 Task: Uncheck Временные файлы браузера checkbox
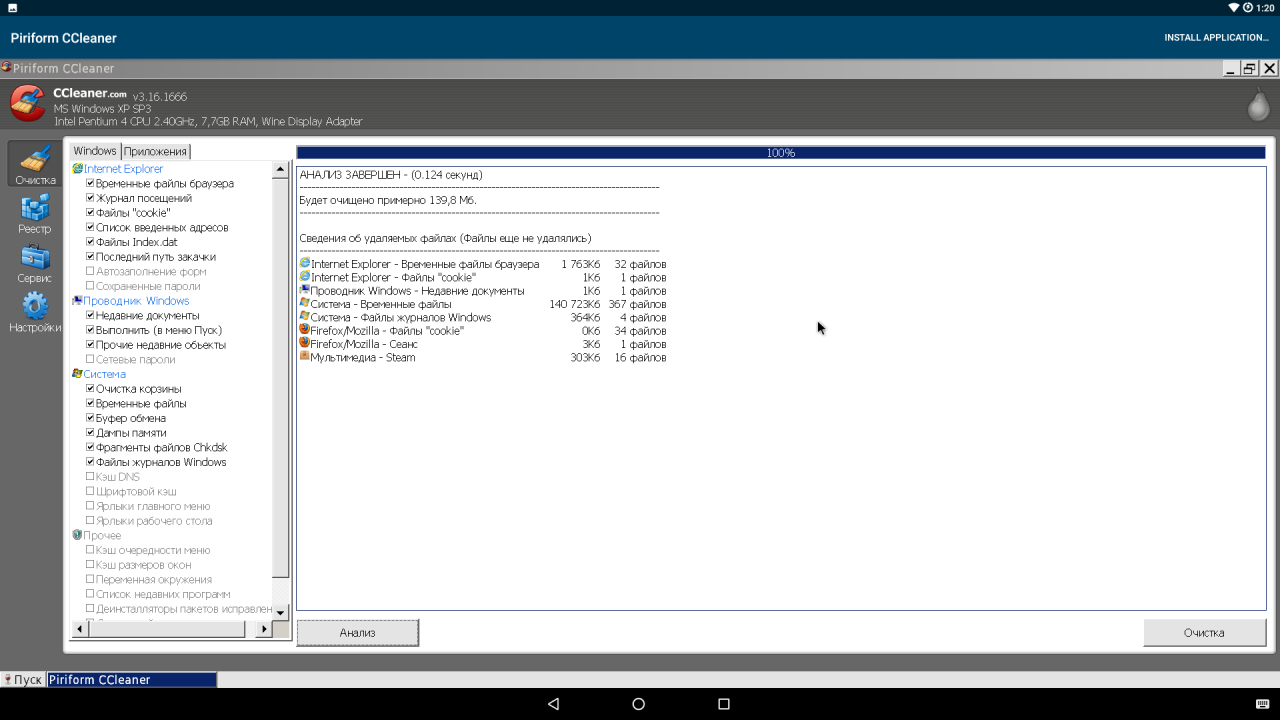[x=90, y=183]
